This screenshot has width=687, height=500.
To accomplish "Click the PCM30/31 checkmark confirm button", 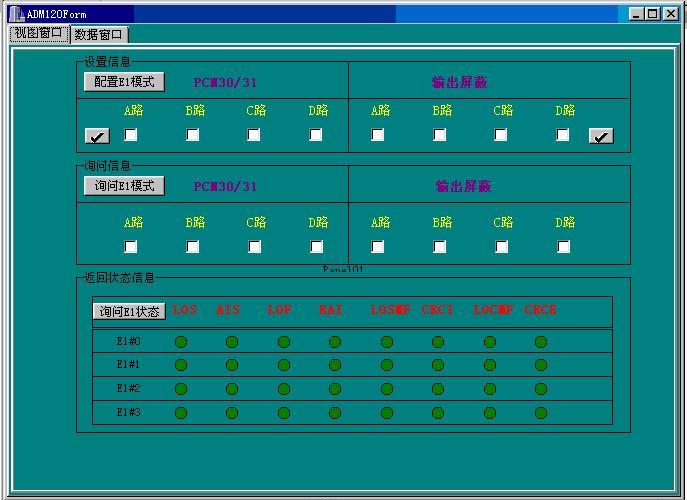I will click(97, 136).
